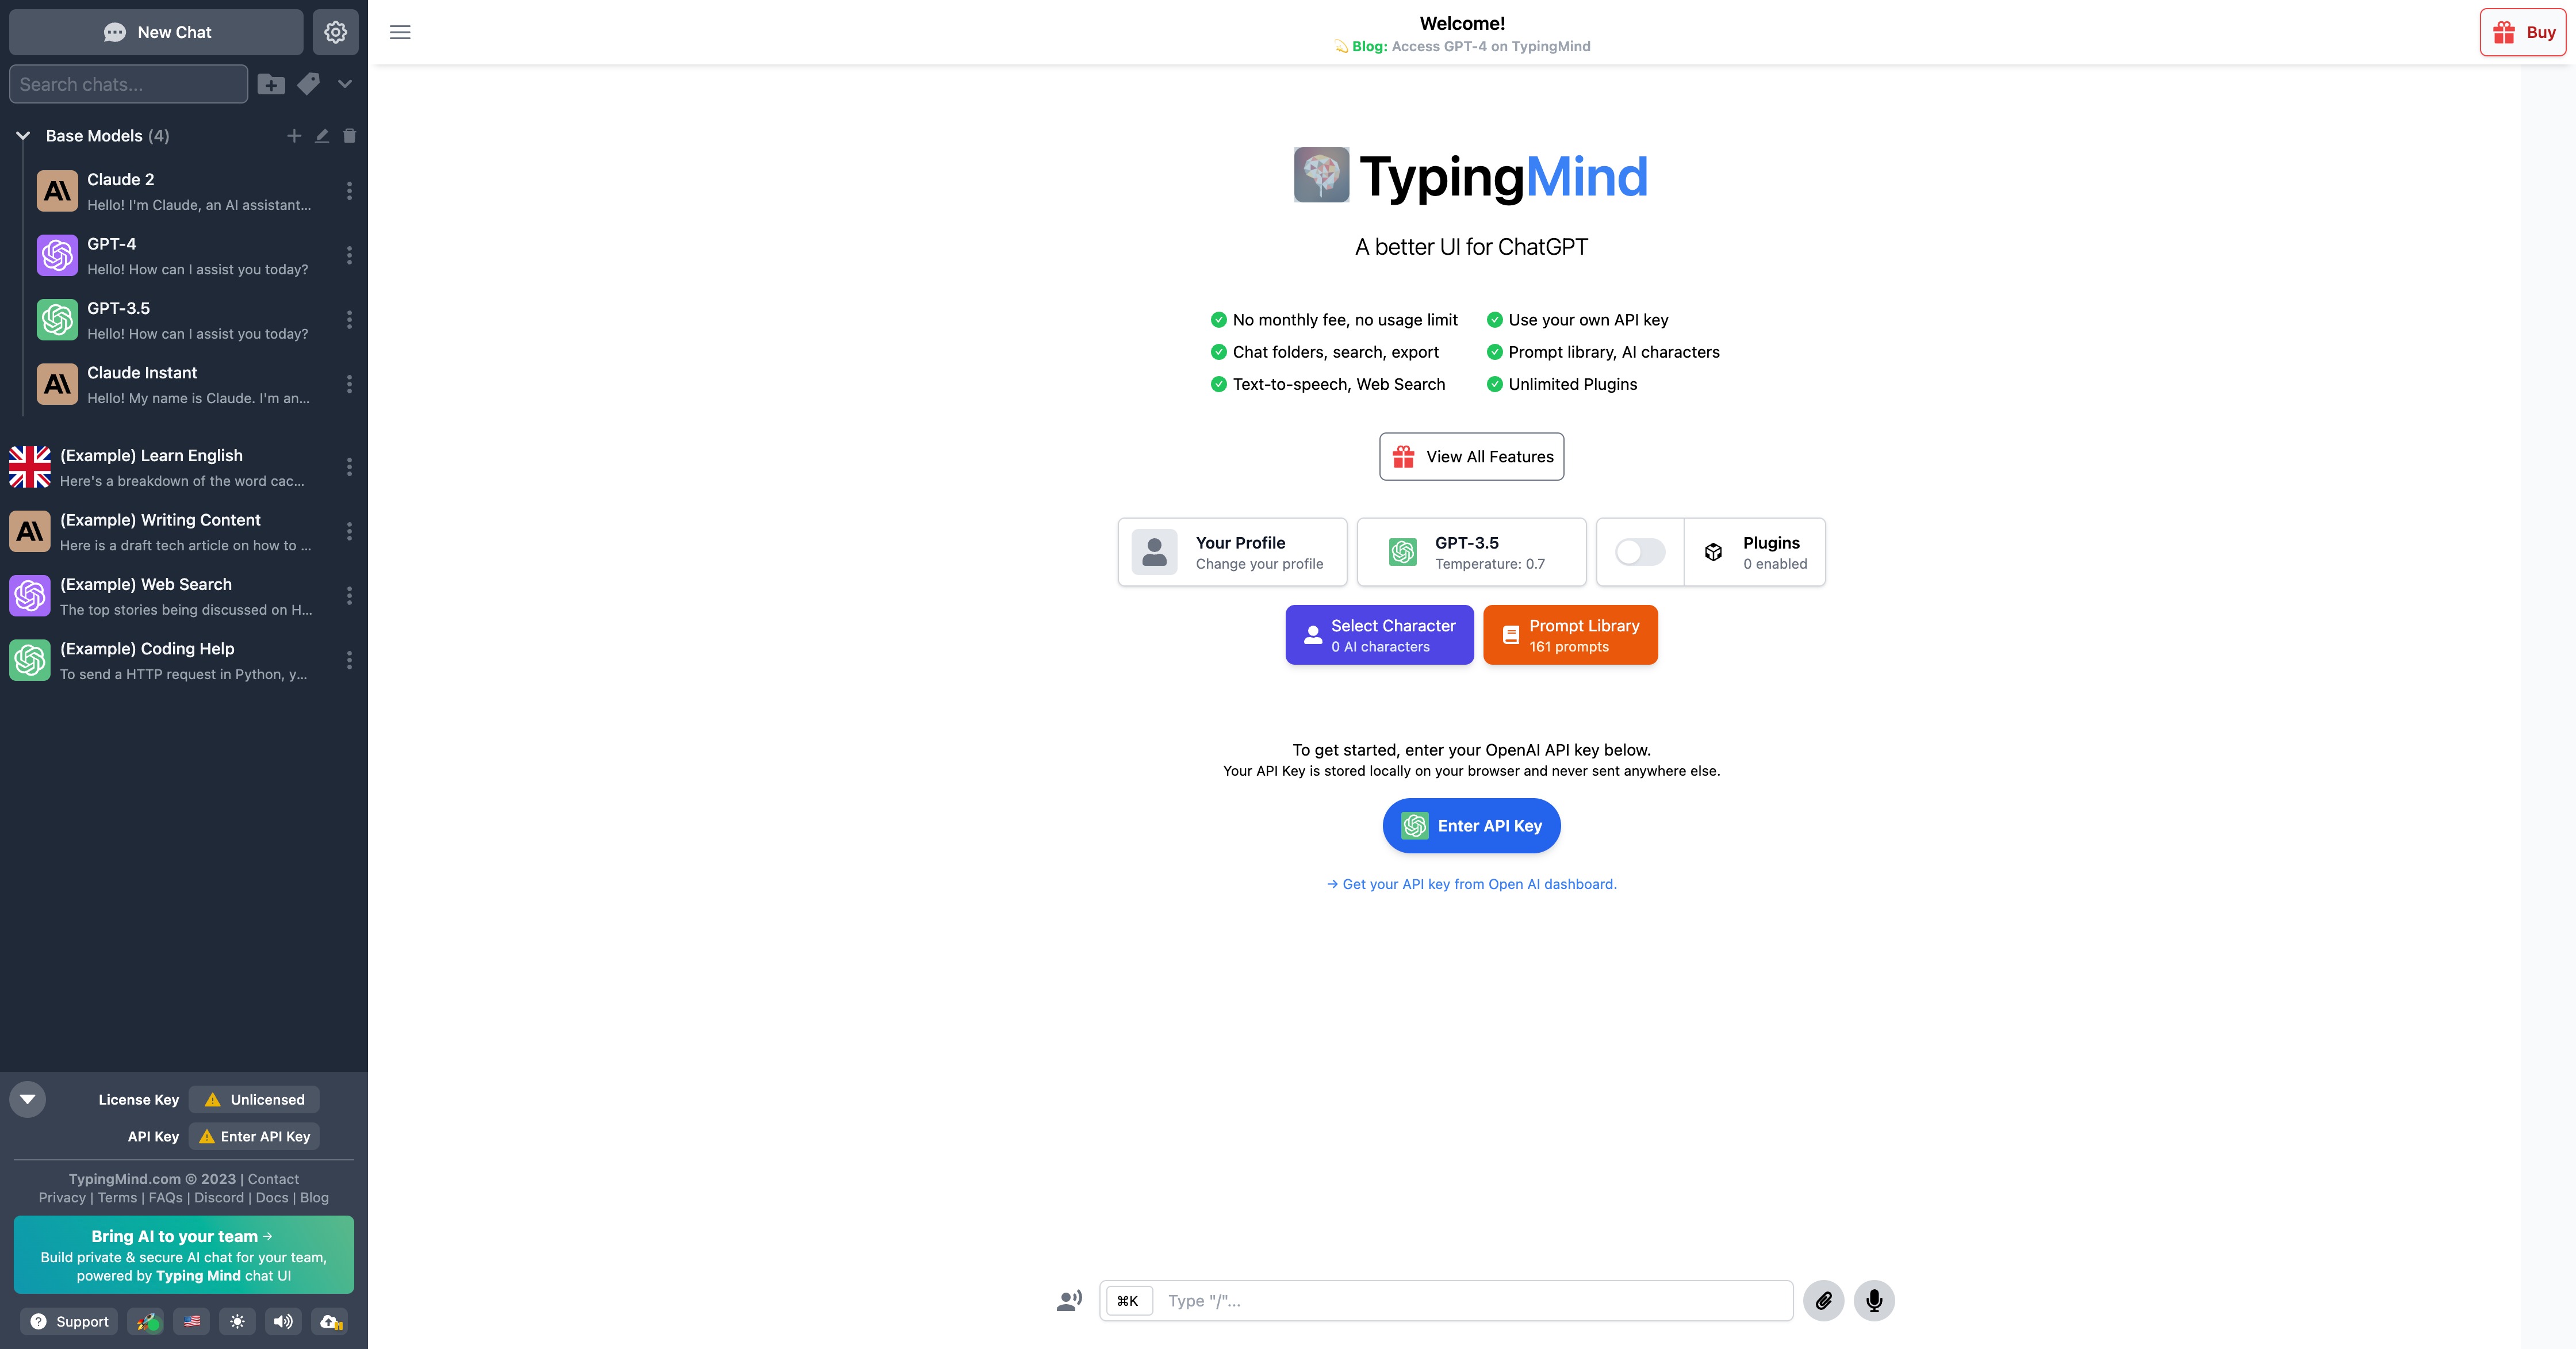Screen dimensions: 2576x1349
Task: Click the attach file paperclip icon
Action: [x=1823, y=1300]
